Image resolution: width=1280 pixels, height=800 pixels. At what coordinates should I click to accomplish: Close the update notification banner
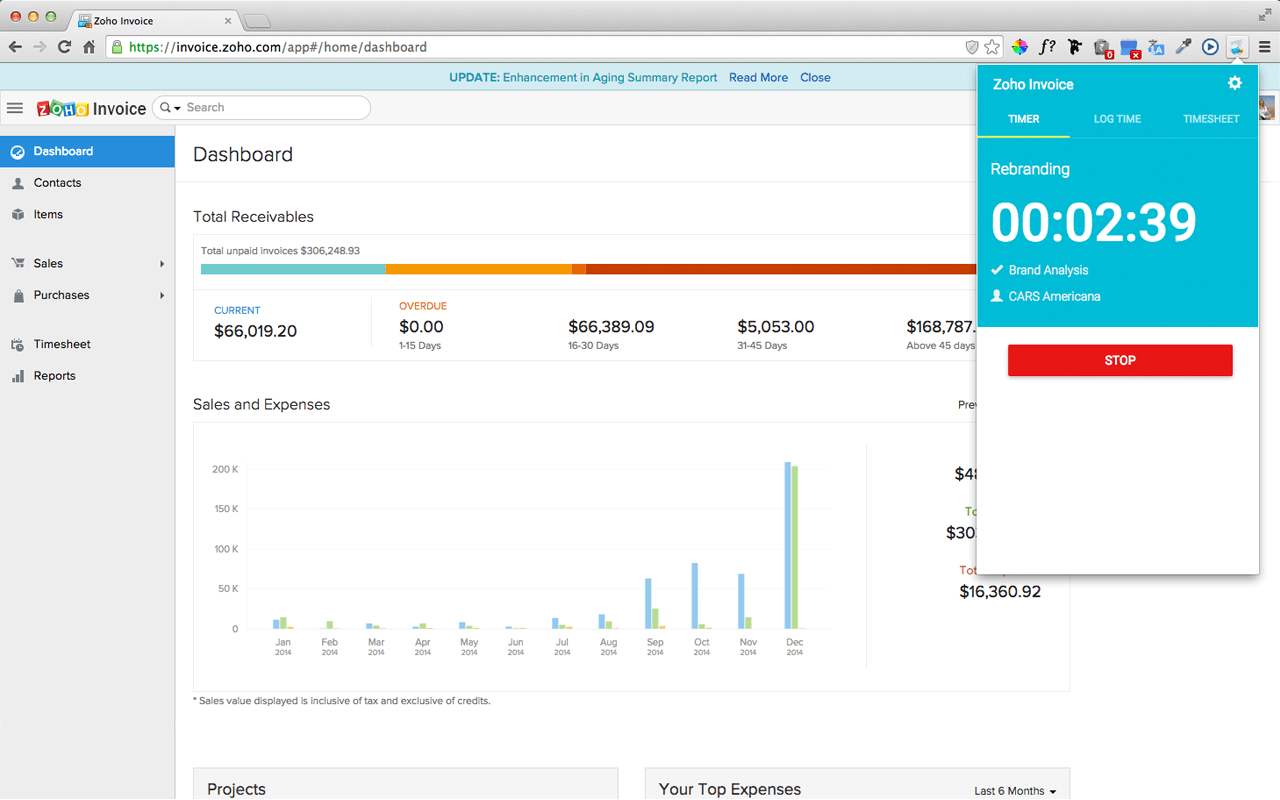point(815,78)
